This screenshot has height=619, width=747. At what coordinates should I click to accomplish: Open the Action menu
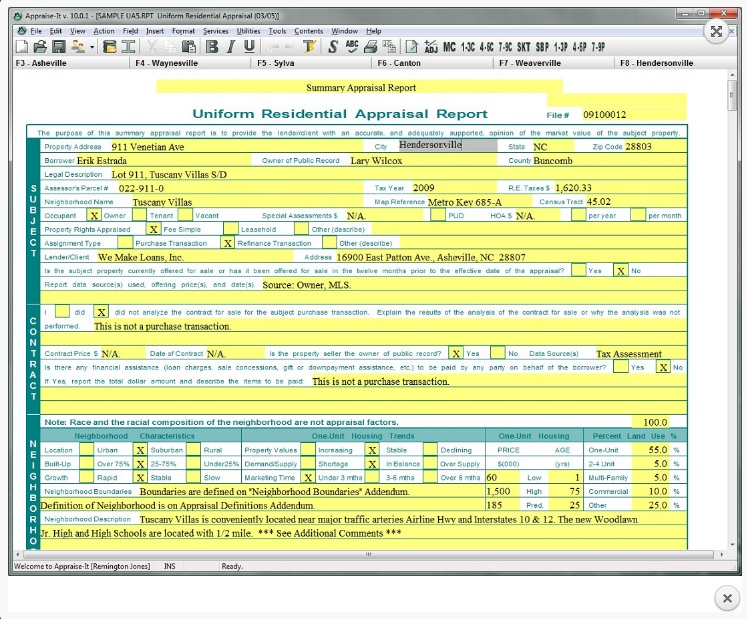[x=104, y=31]
